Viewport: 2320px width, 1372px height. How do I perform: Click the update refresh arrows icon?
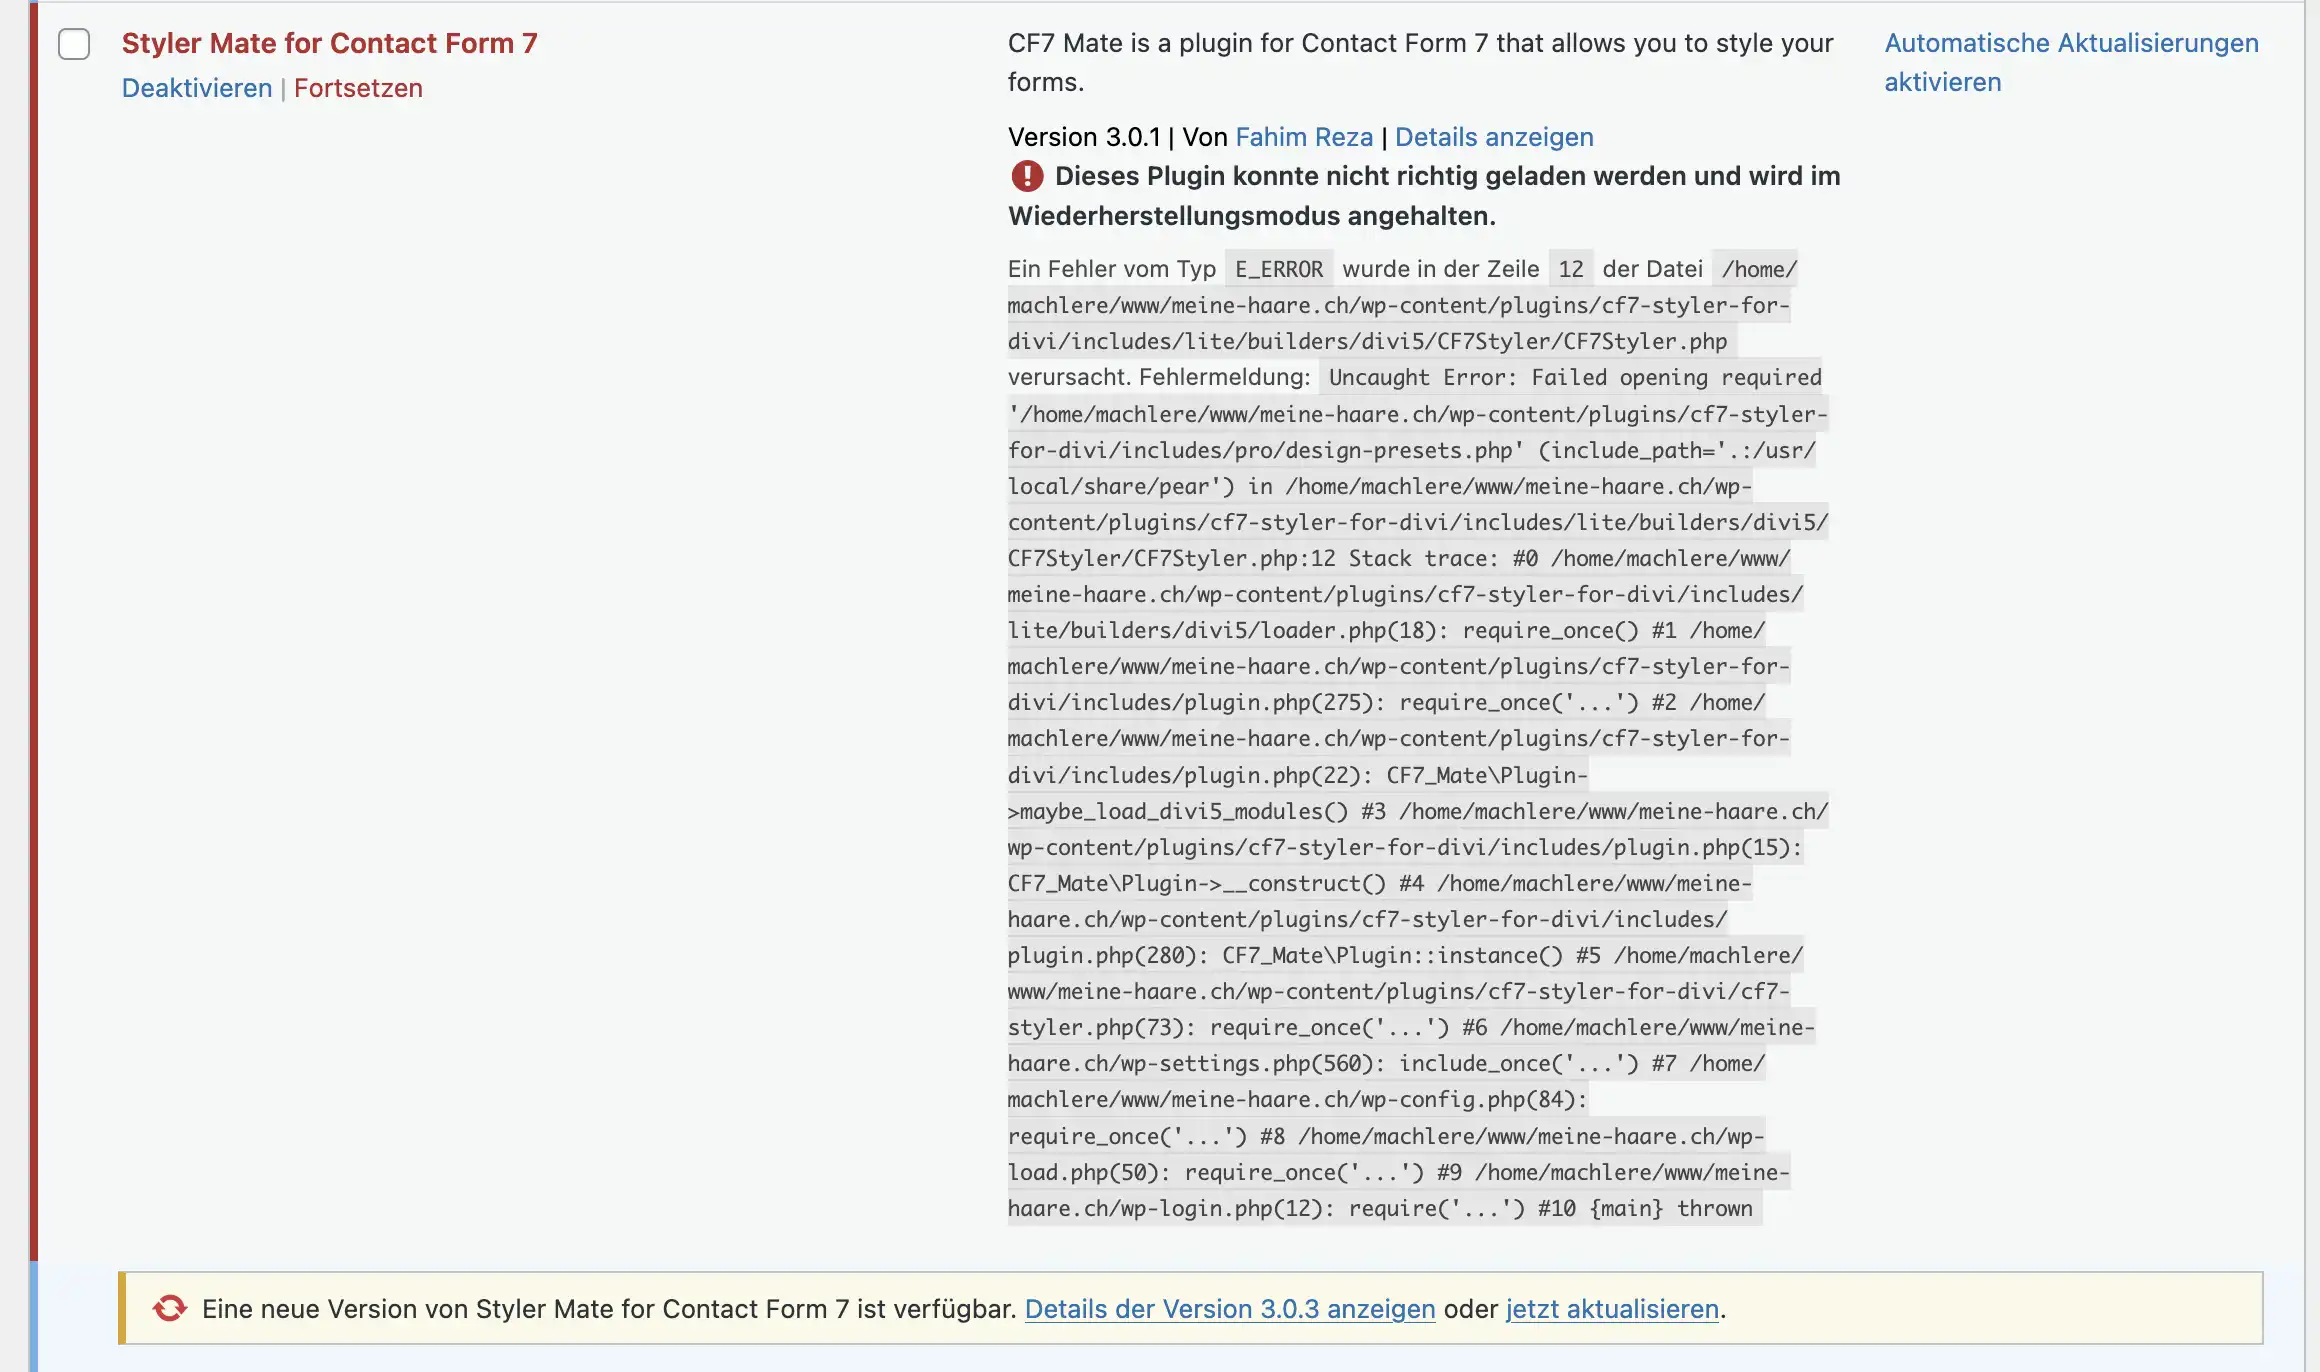170,1308
